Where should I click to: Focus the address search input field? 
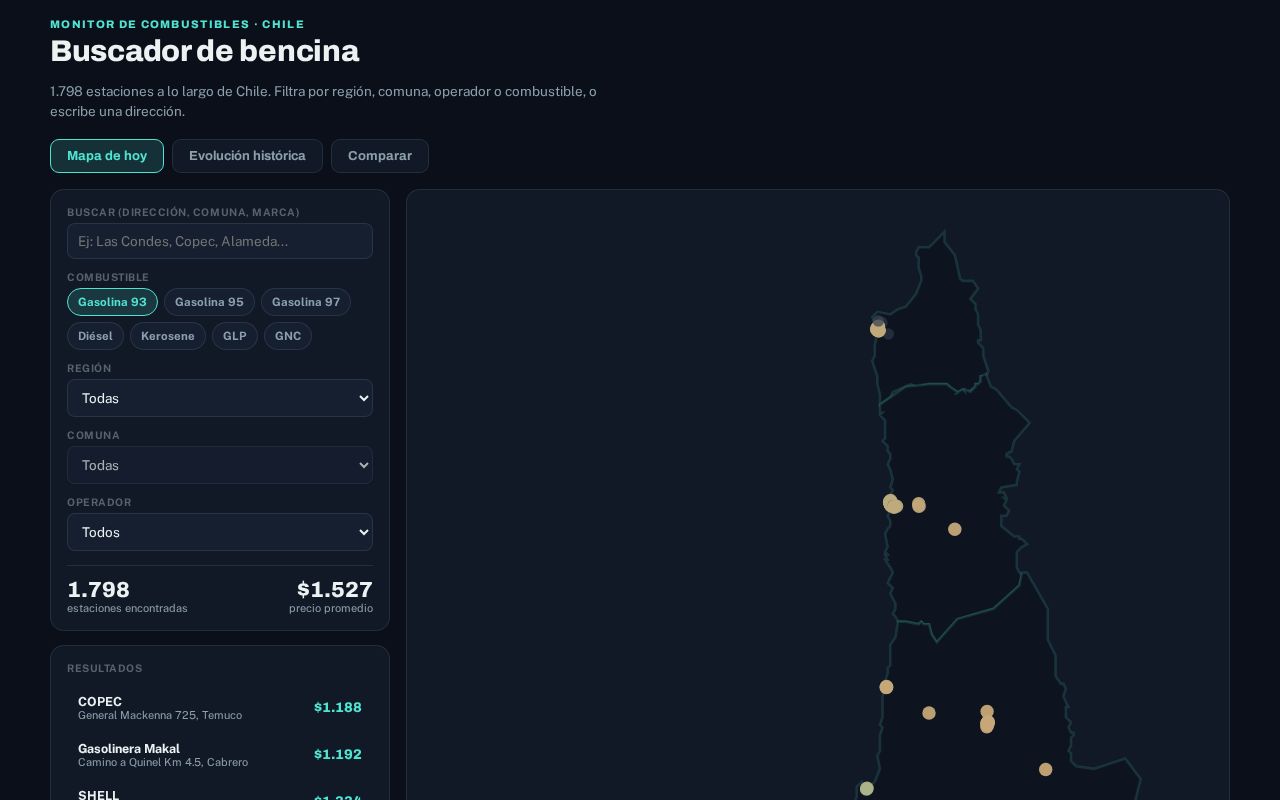tap(220, 241)
